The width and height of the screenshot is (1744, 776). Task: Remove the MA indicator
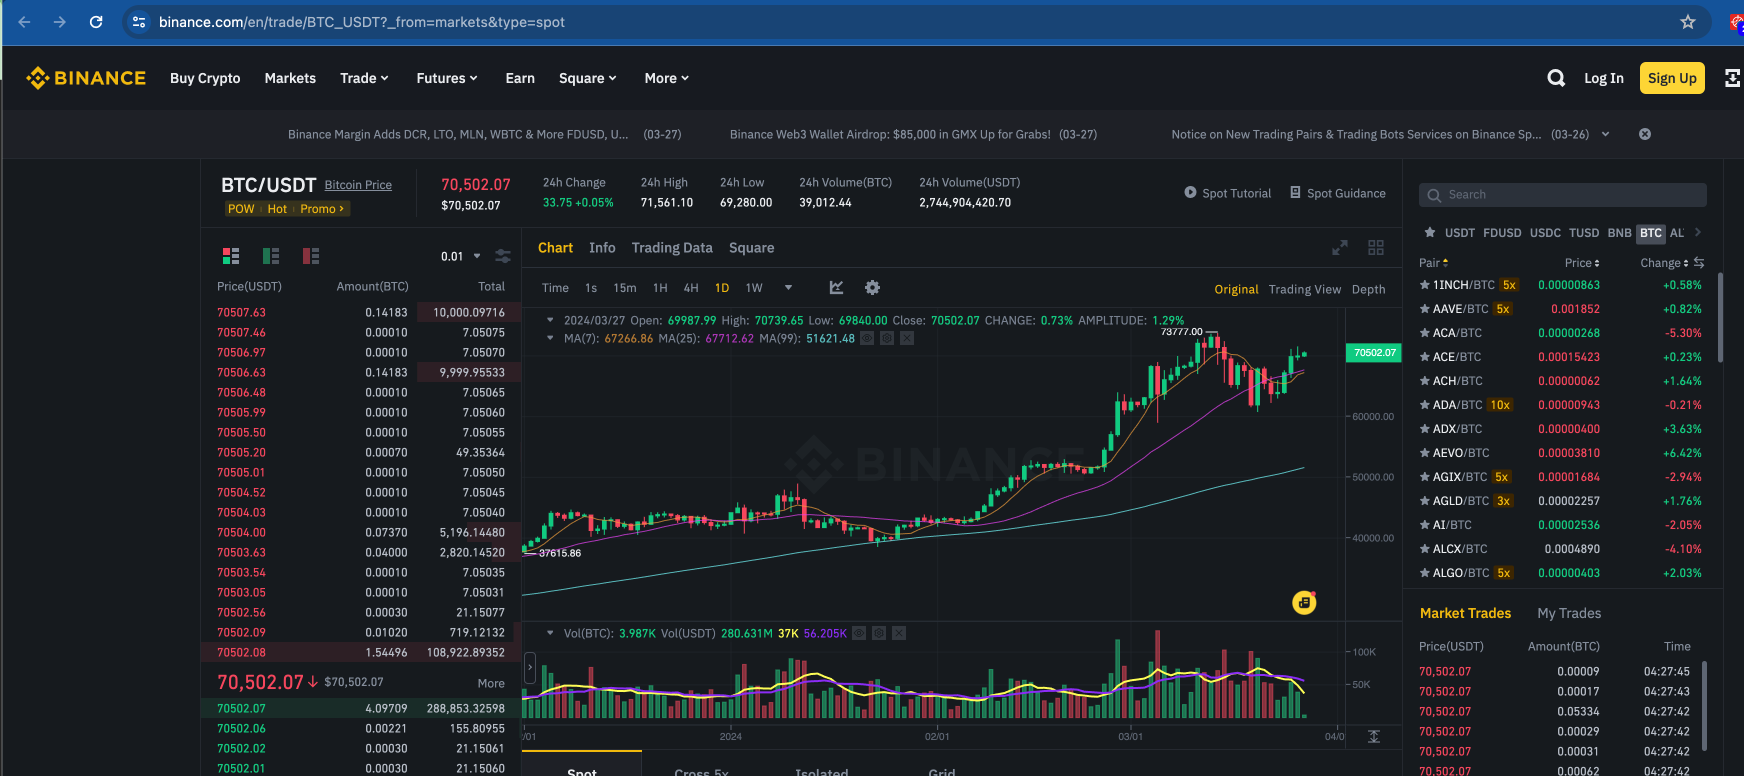point(907,338)
